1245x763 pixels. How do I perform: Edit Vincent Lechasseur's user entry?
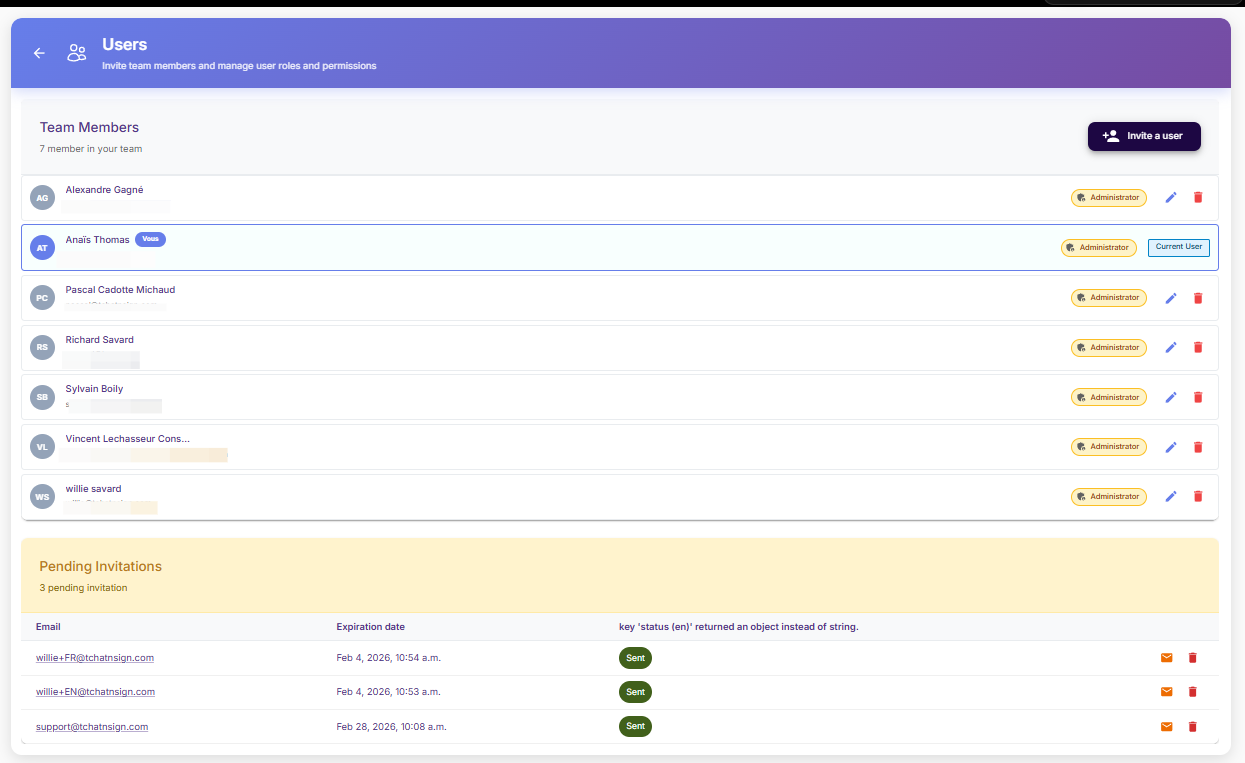coord(1171,447)
